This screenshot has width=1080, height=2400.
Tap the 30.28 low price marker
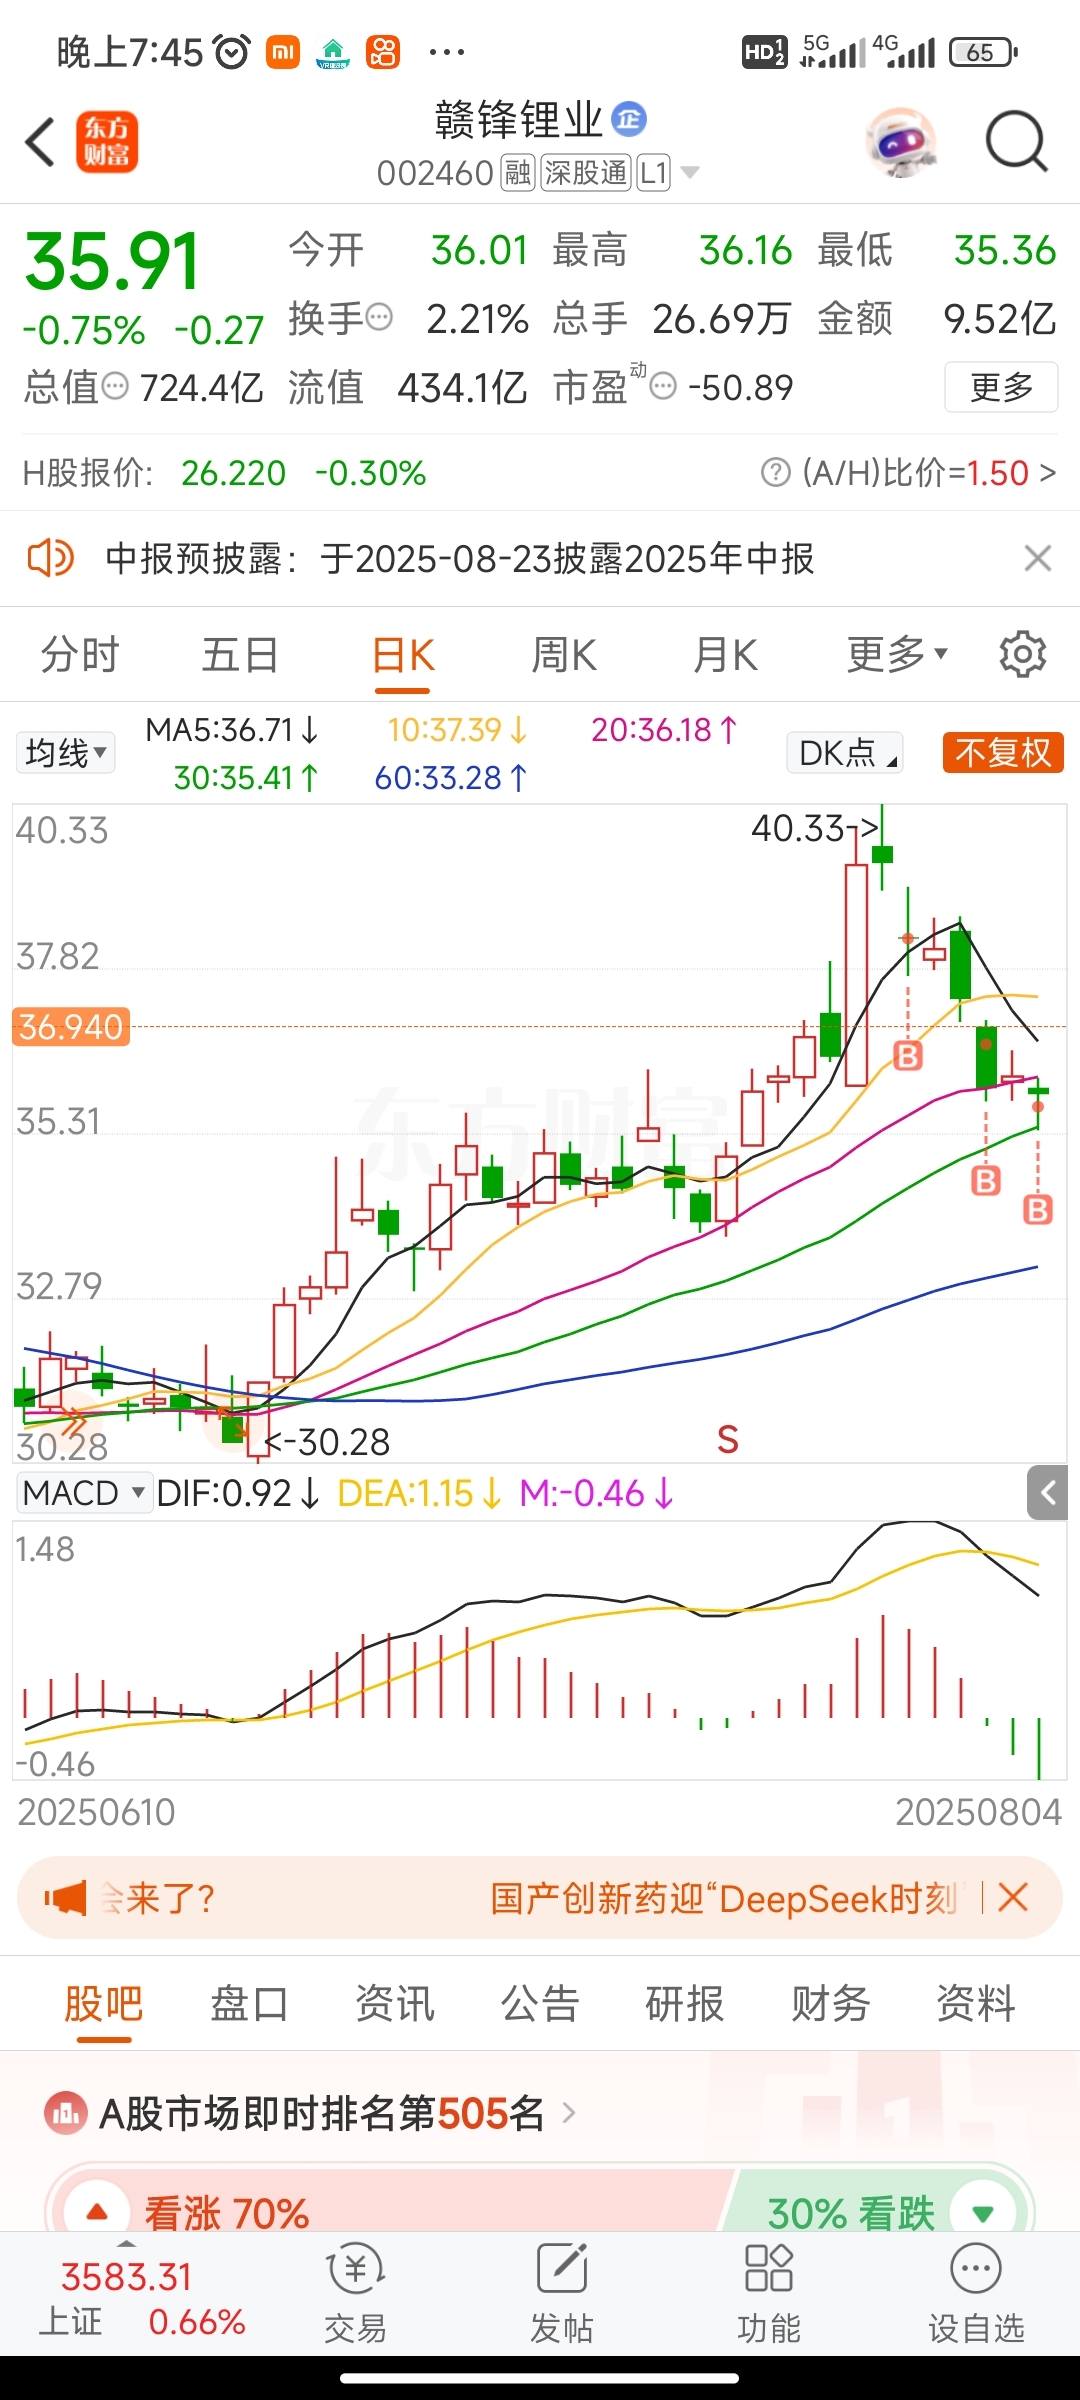coord(327,1442)
